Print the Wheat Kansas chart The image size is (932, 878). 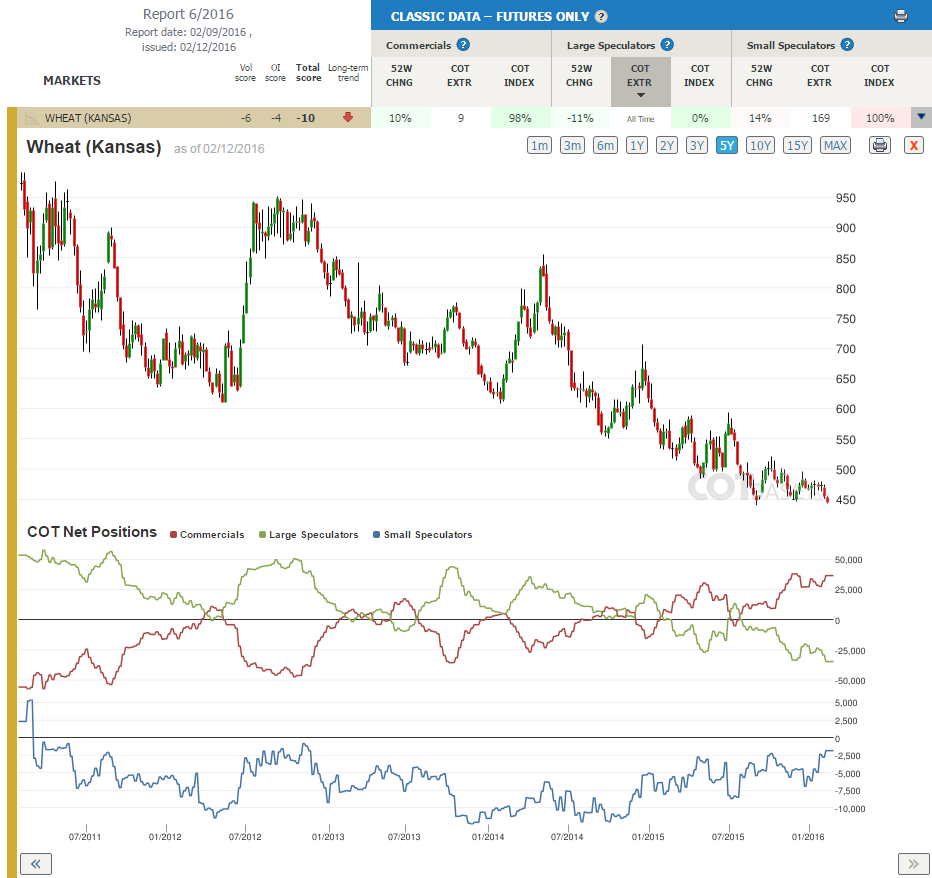(x=880, y=145)
